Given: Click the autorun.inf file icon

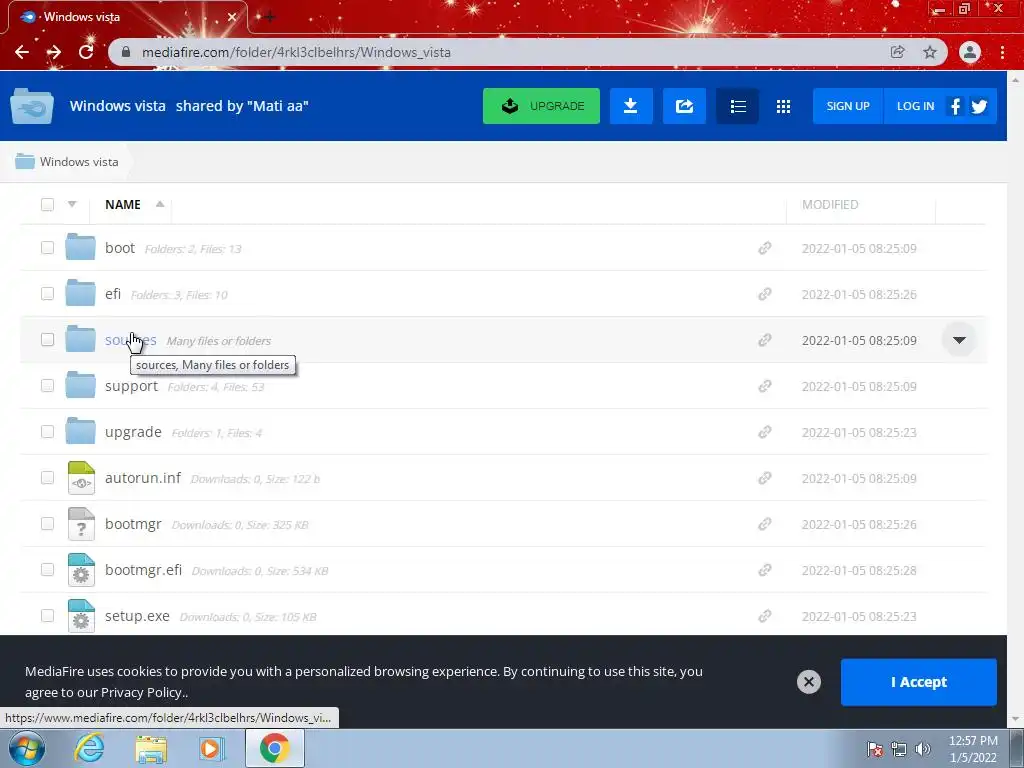Looking at the screenshot, I should pyautogui.click(x=81, y=477).
